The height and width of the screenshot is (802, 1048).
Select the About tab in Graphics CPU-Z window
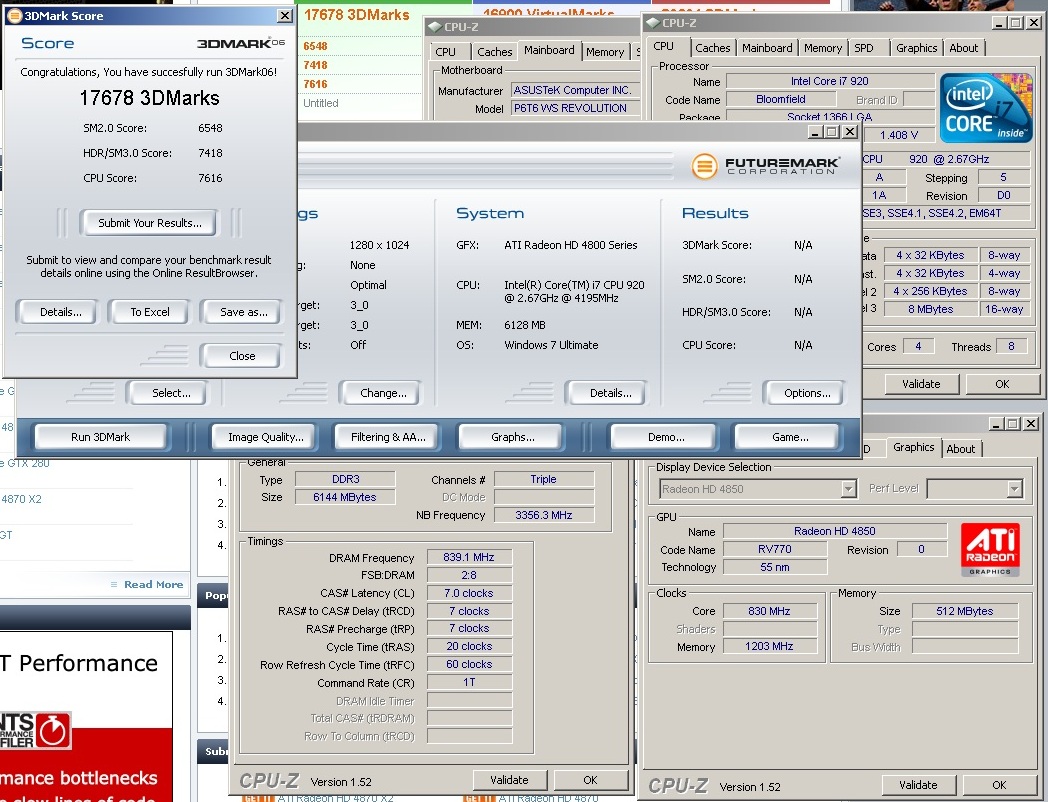click(960, 448)
